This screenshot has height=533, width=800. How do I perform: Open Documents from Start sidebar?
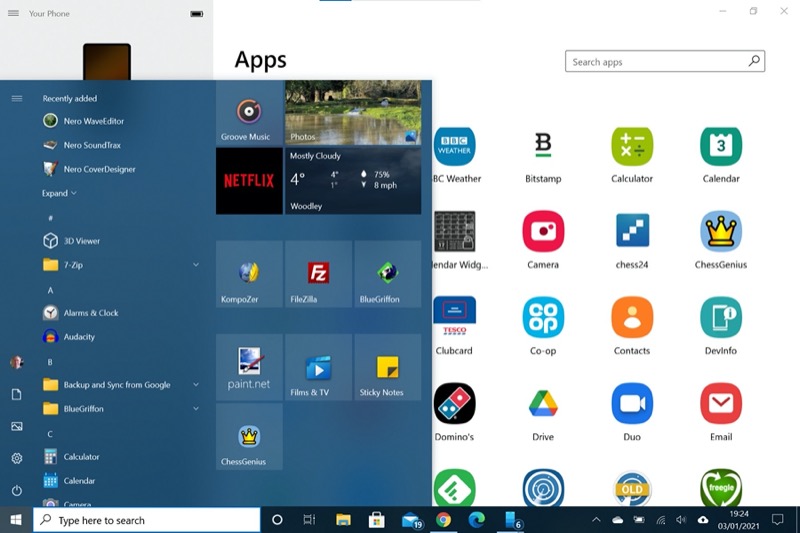(17, 394)
